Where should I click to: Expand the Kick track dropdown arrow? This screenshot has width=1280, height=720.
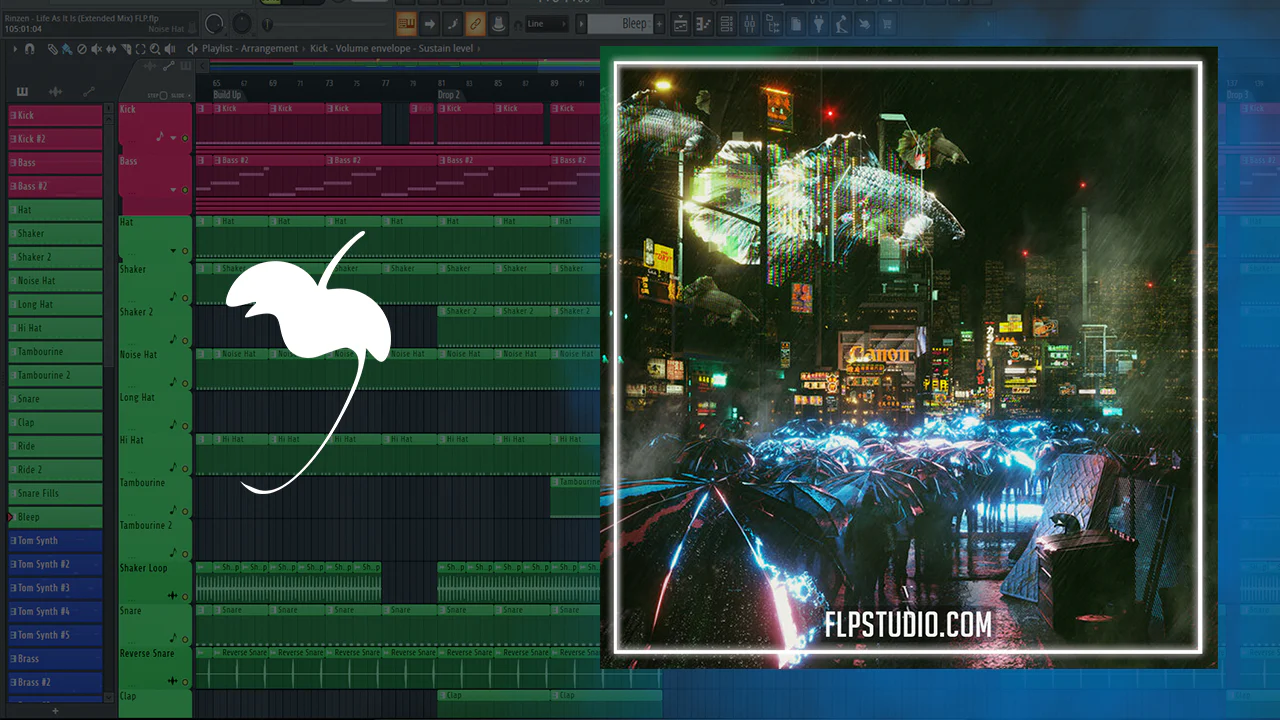(x=173, y=138)
